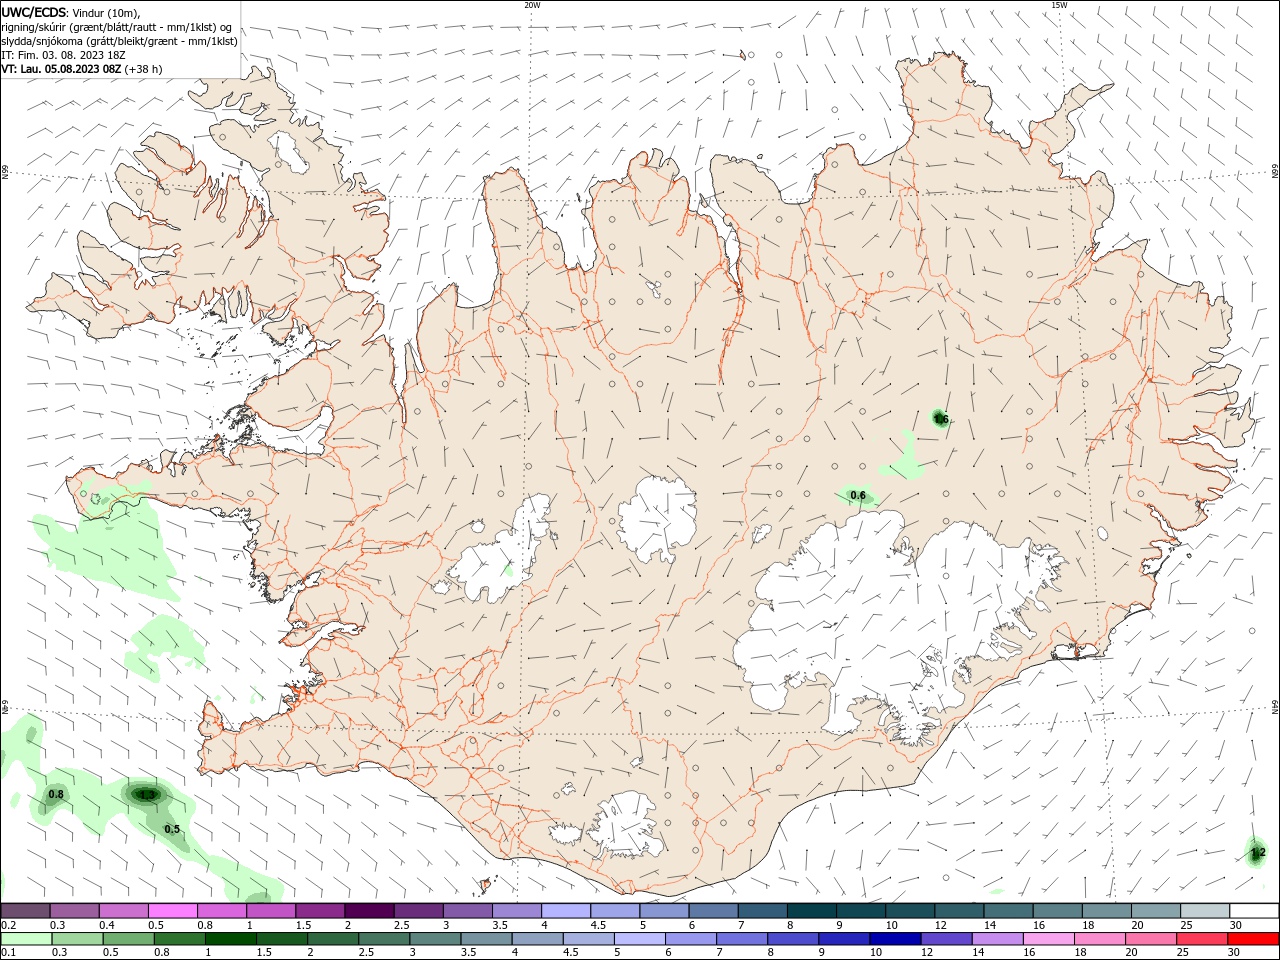Click the 15W longitude label at top
Viewport: 1280px width, 960px height.
tap(1058, 5)
